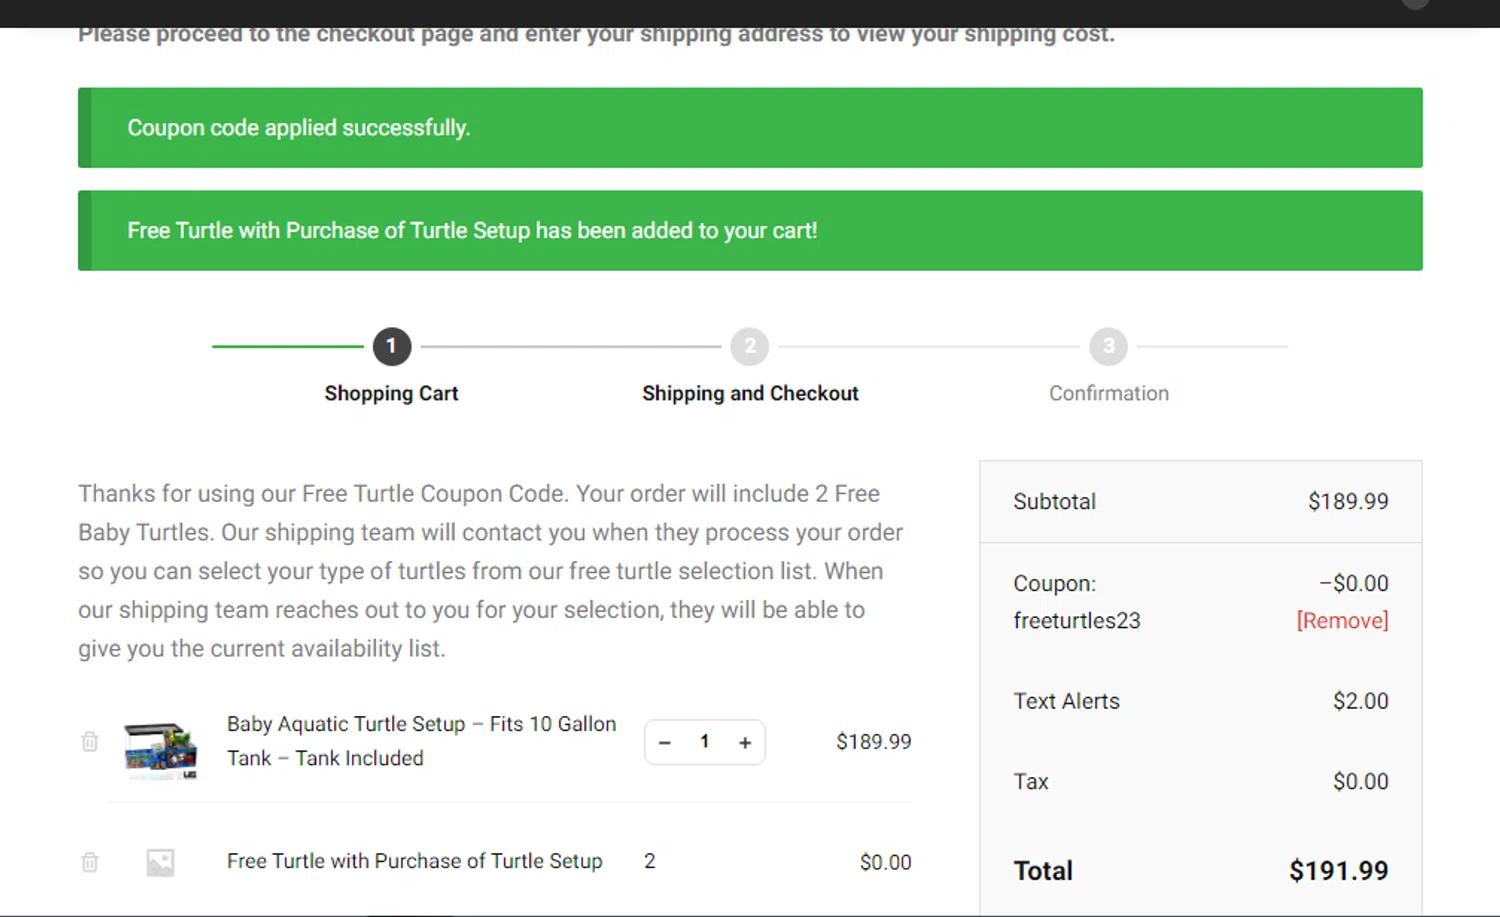
Task: Click the Free Turtle placeholder image
Action: point(160,862)
